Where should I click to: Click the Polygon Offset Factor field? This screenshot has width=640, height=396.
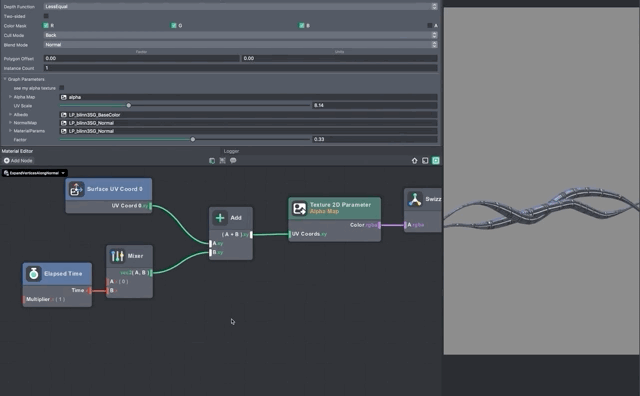[142, 58]
